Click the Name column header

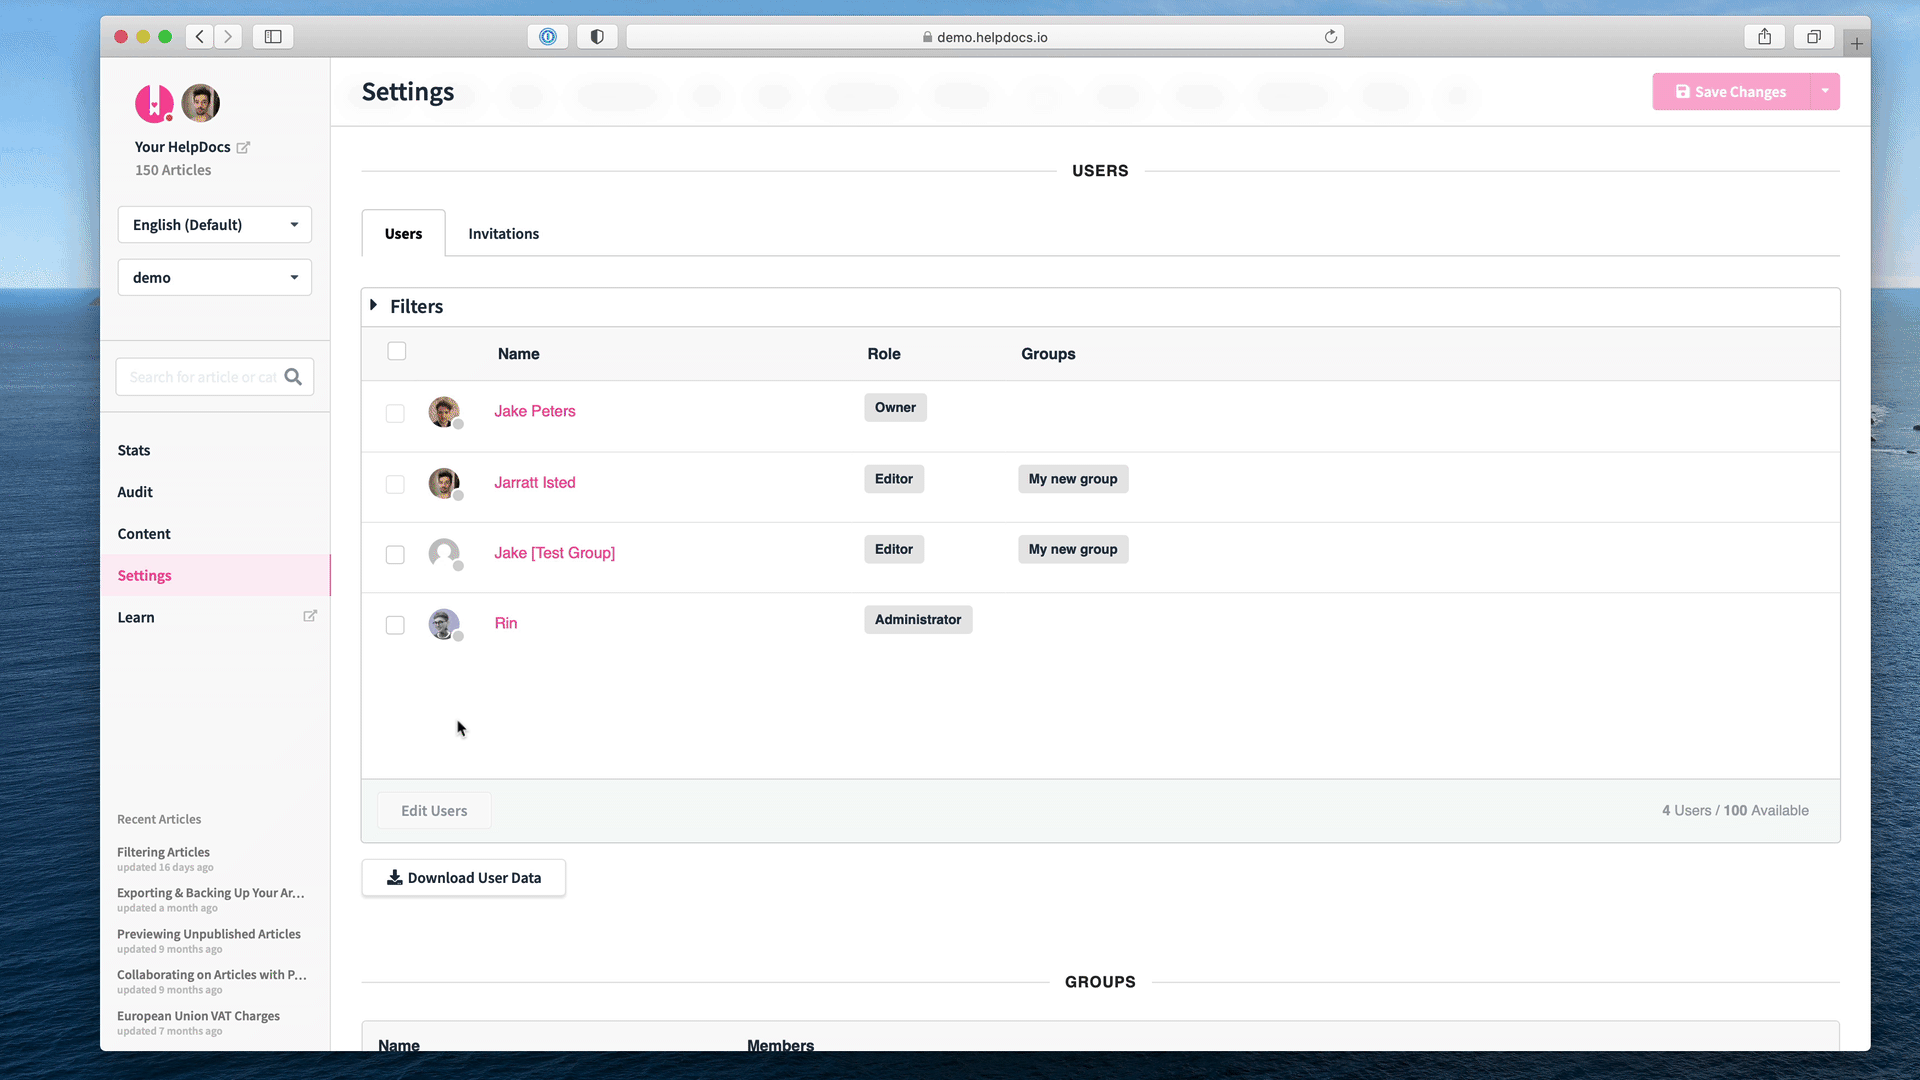519,354
